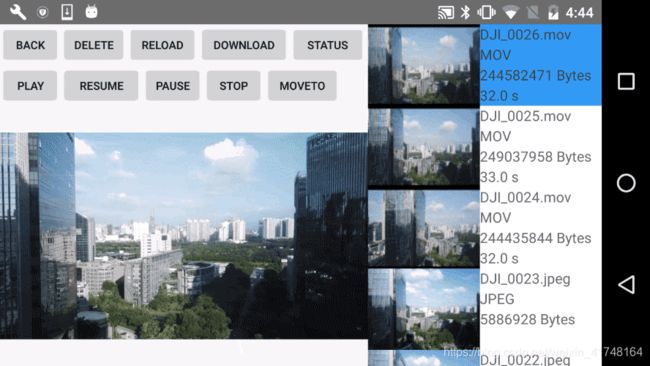Tap the video preview image

click(184, 235)
